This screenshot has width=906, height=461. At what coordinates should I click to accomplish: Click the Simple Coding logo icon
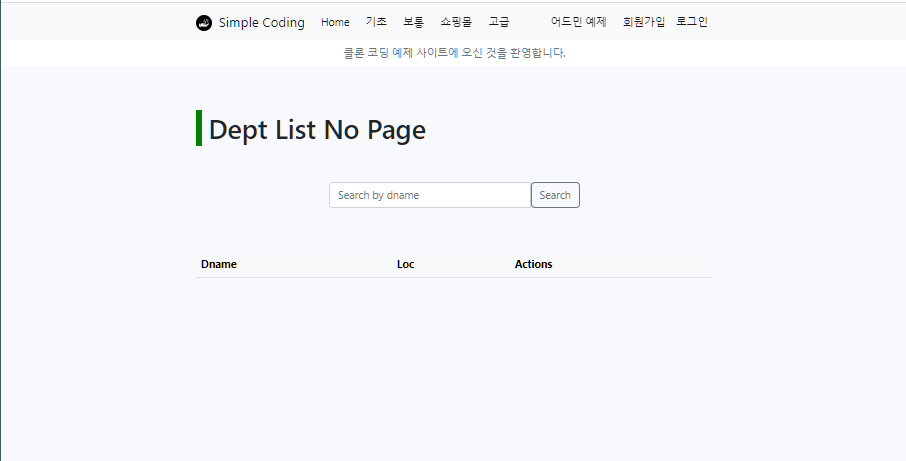point(204,23)
